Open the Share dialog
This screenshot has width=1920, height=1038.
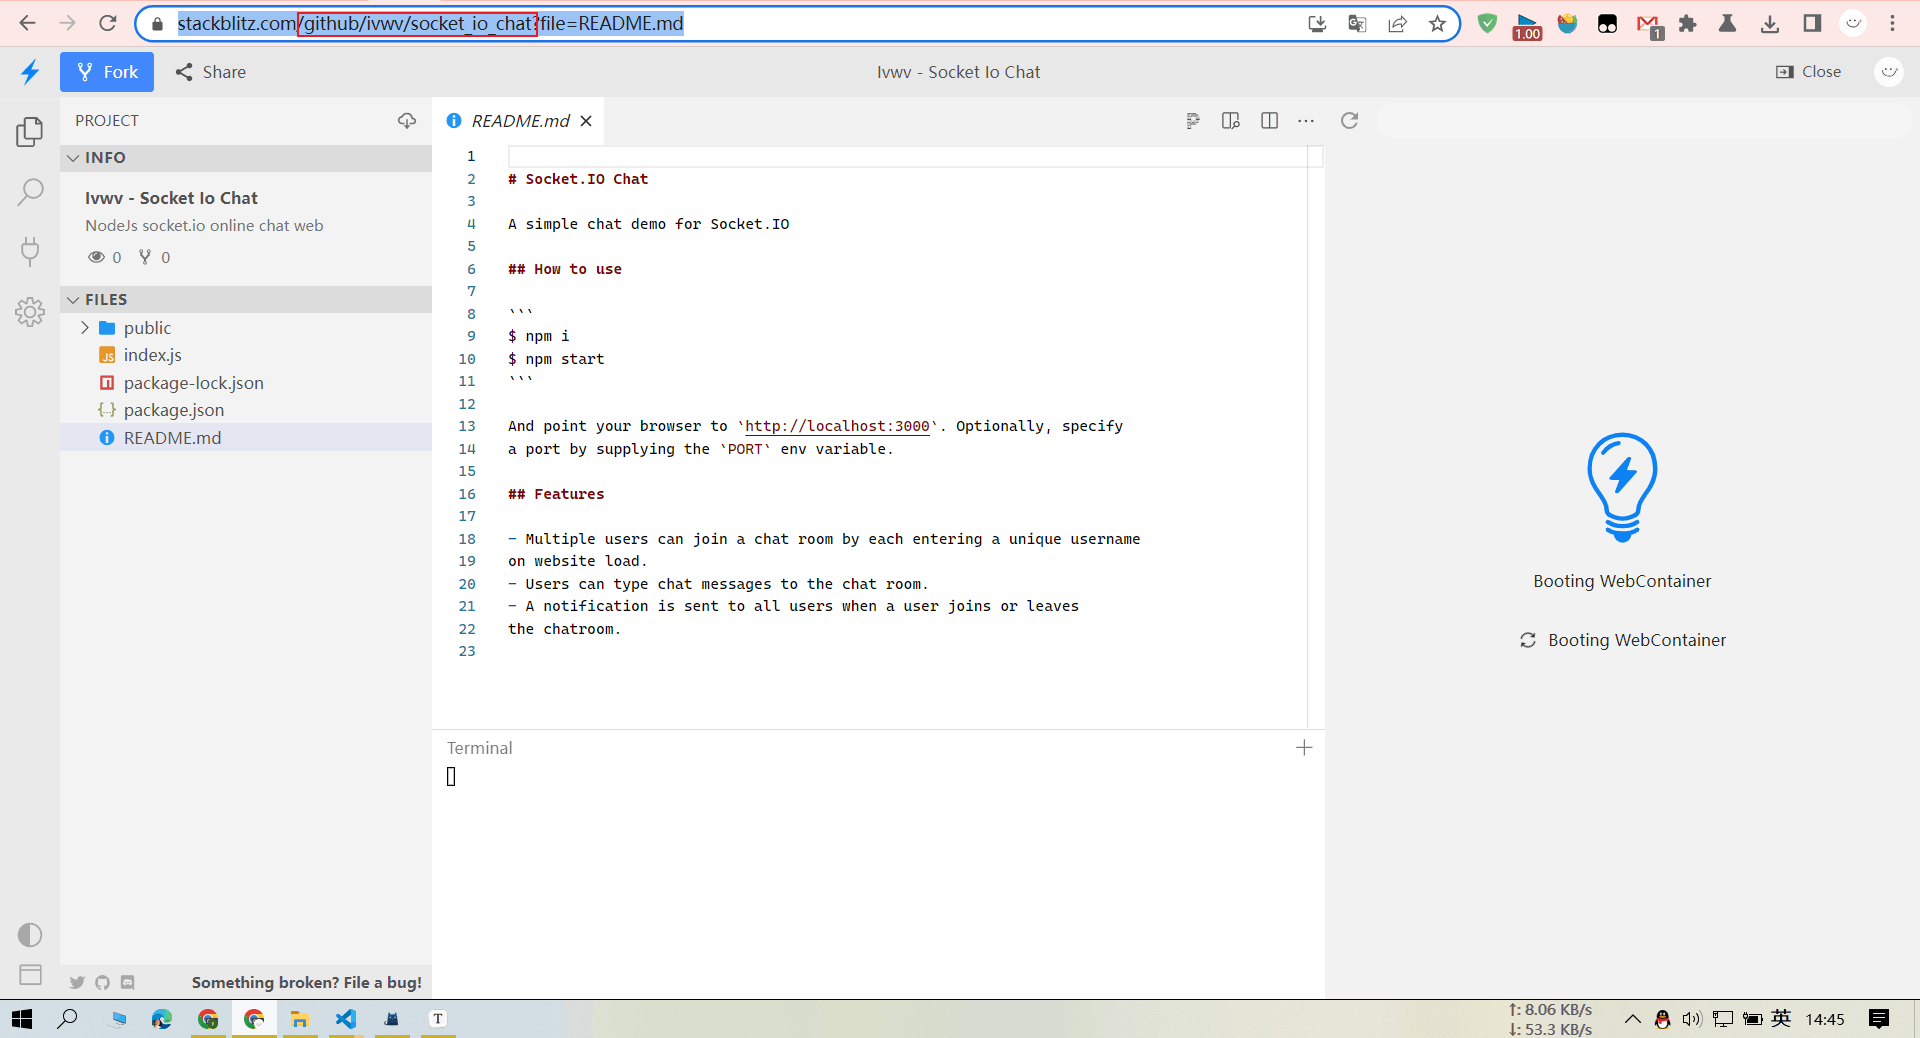tap(210, 72)
